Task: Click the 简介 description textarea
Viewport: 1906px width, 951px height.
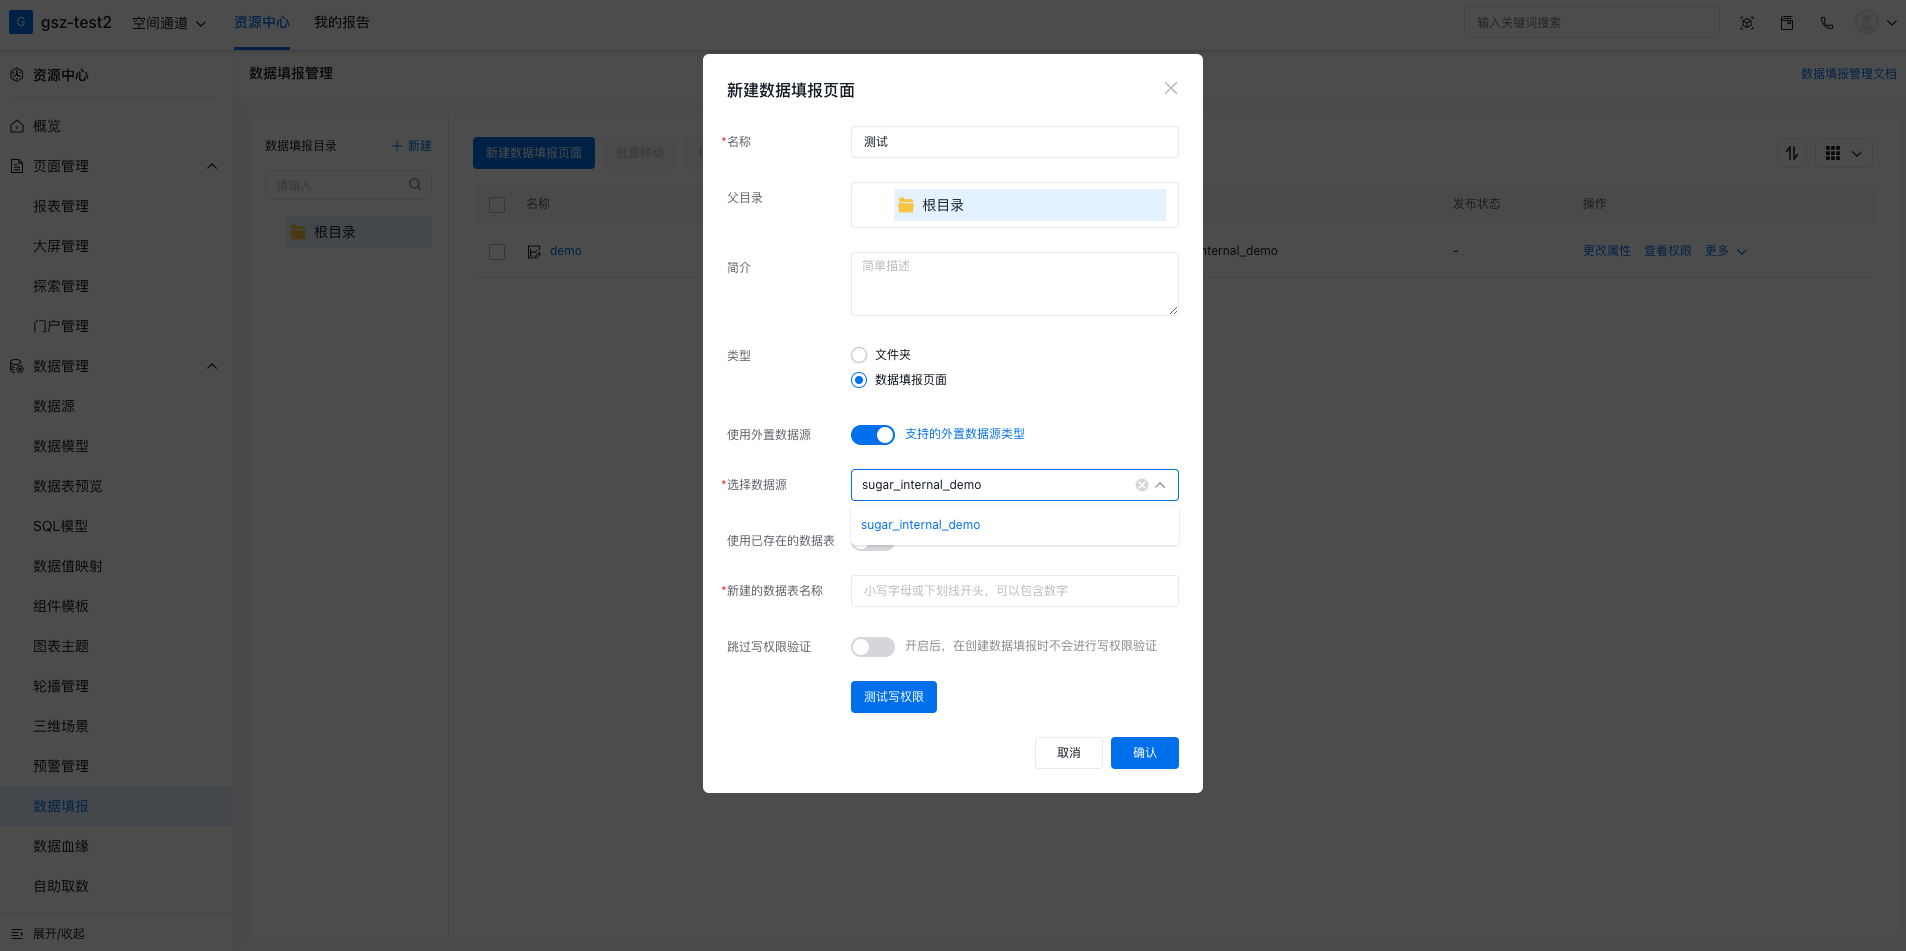Action: pos(1014,284)
